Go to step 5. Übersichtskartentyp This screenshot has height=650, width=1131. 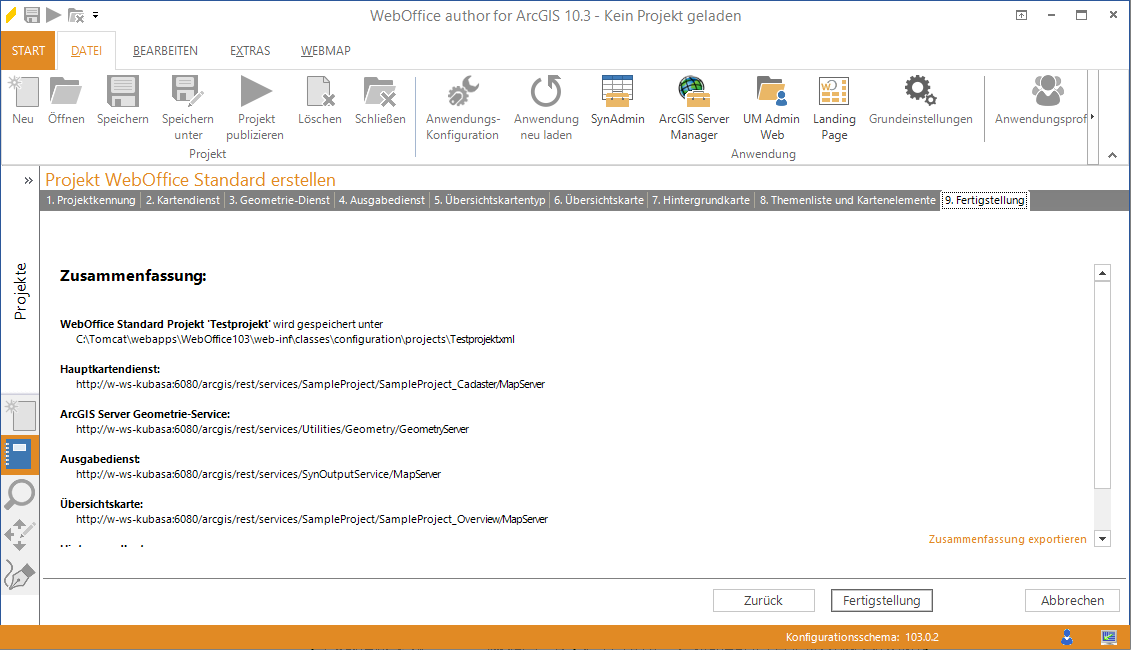tap(490, 201)
